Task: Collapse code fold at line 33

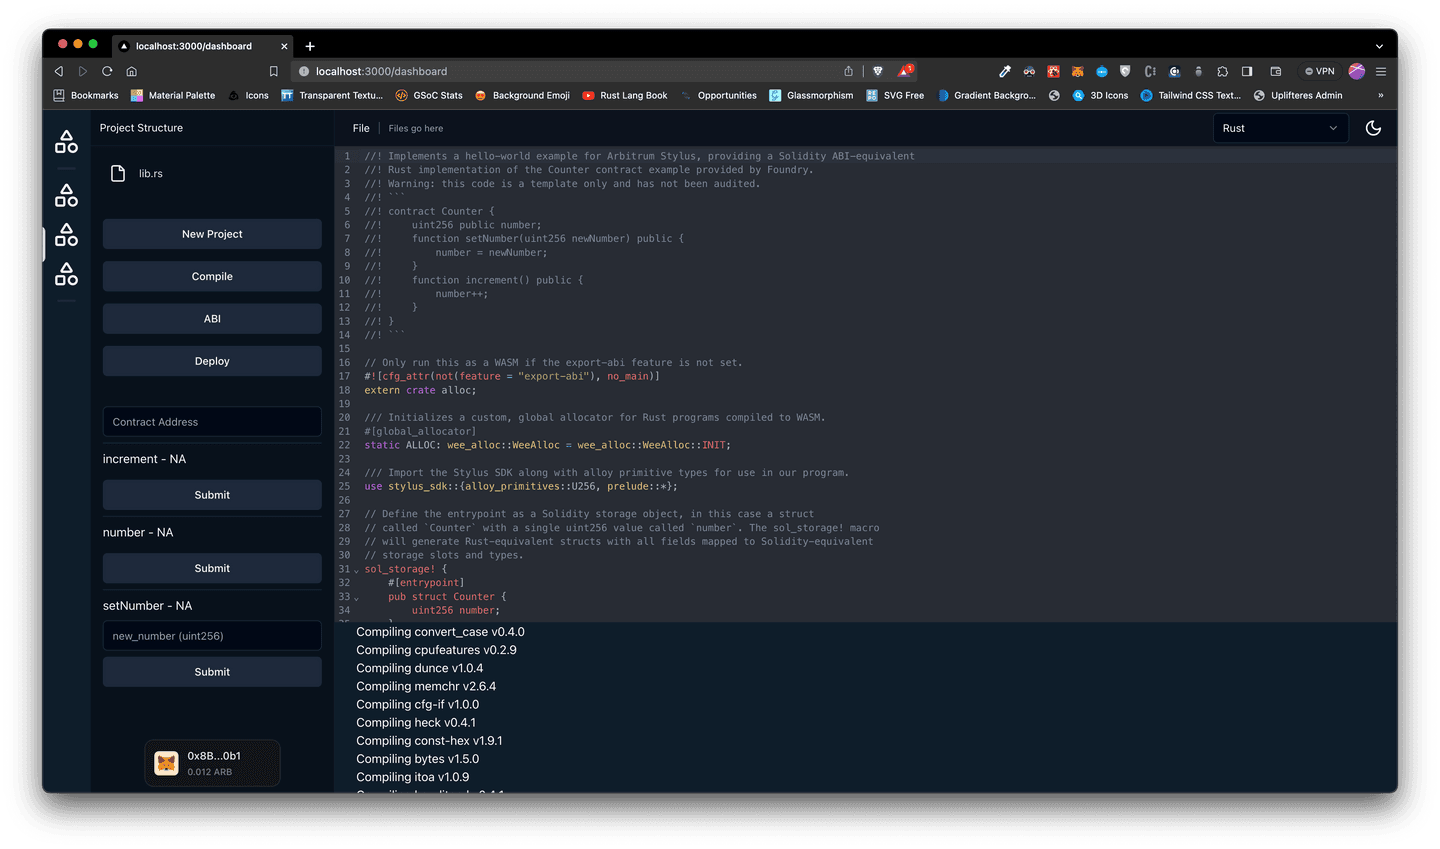Action: (x=356, y=598)
